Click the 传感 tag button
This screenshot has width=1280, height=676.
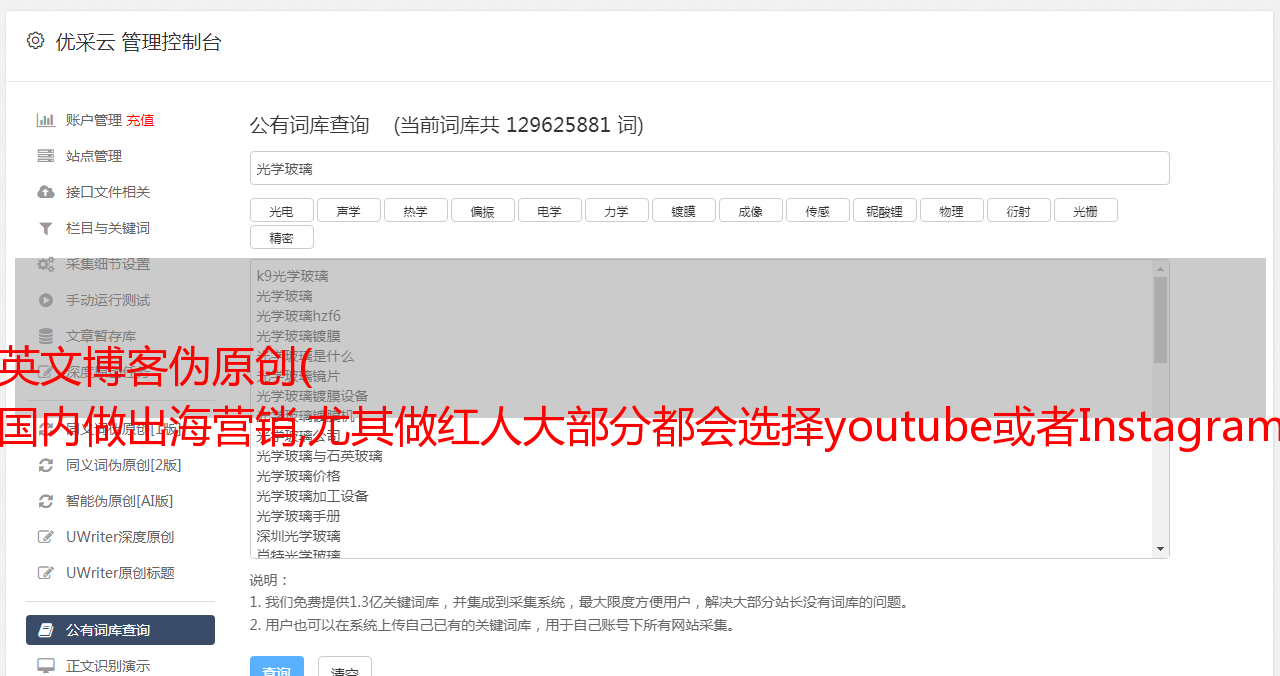click(817, 210)
